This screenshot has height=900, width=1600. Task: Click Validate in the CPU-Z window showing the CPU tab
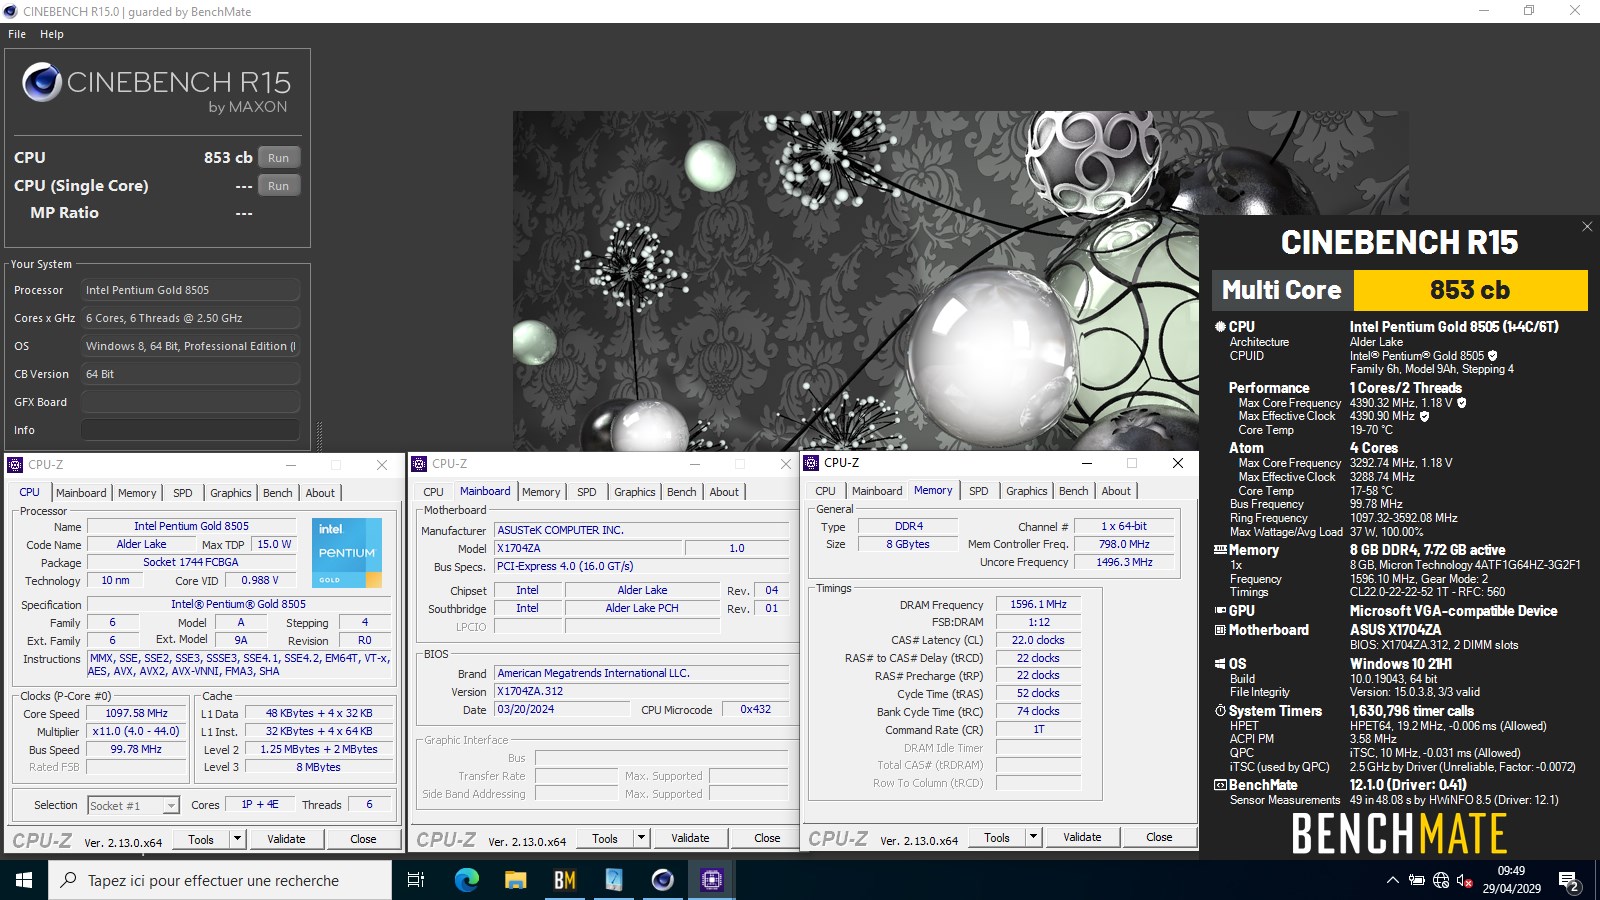click(286, 839)
